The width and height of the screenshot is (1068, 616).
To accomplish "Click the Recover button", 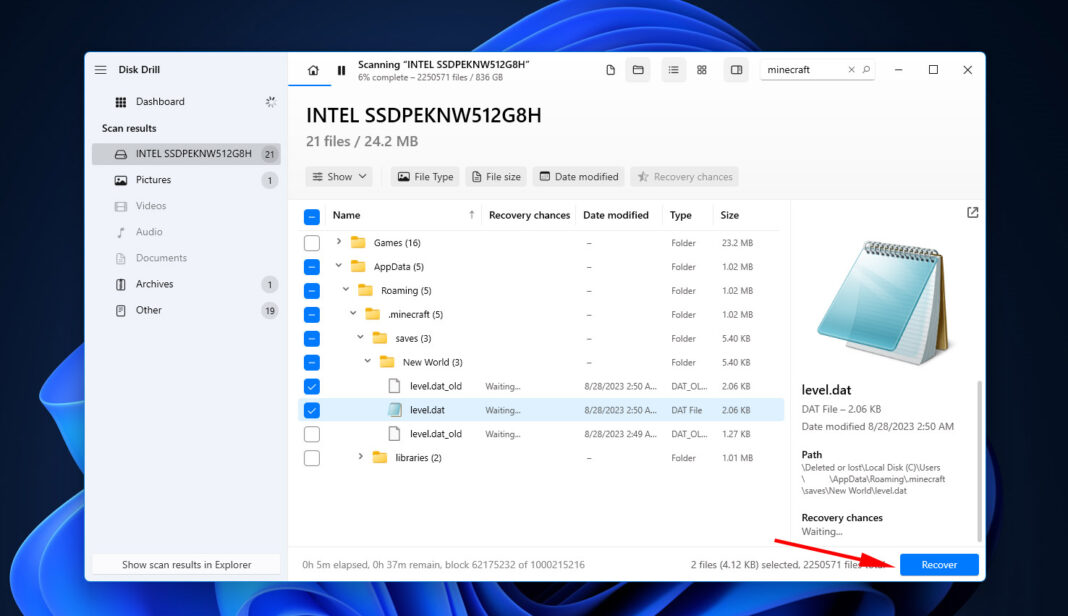I will (x=938, y=564).
